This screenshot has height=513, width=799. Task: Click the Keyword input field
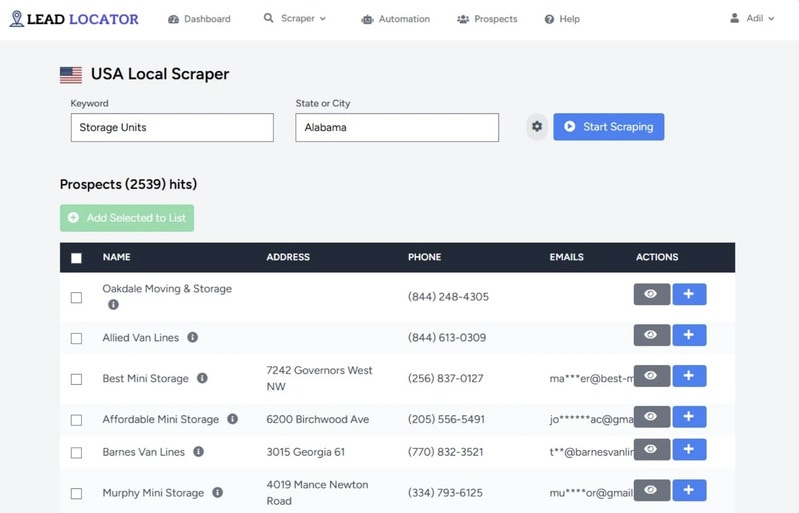171,127
